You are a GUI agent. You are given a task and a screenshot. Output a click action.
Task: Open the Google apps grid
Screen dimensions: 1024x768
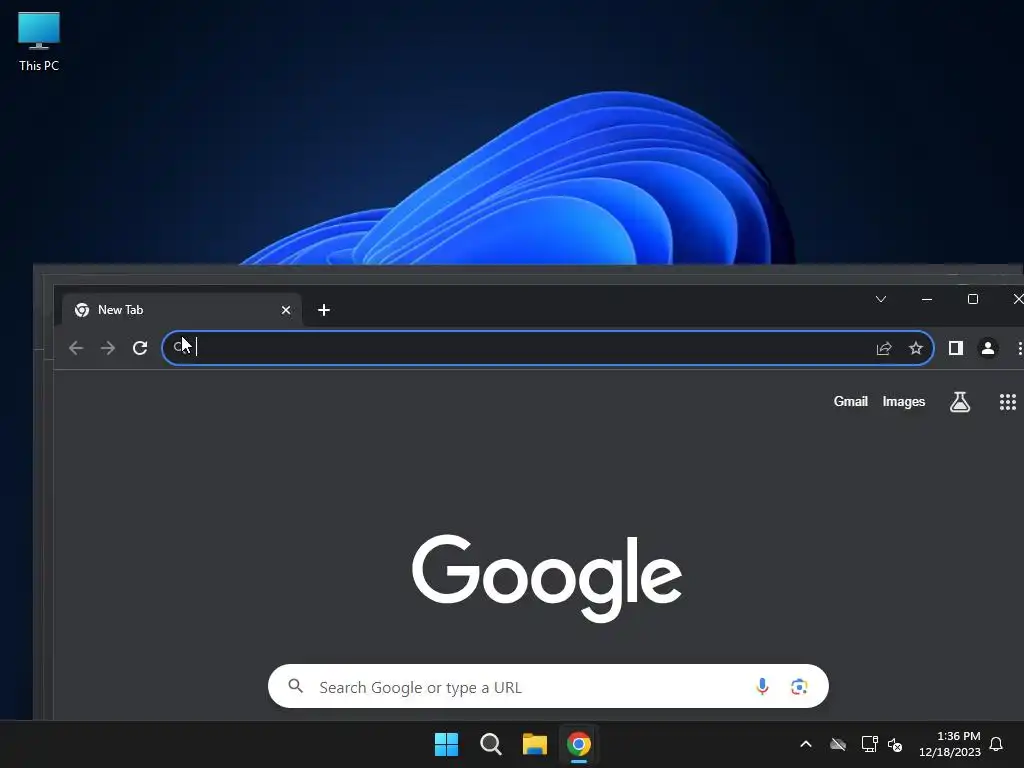click(x=1008, y=402)
